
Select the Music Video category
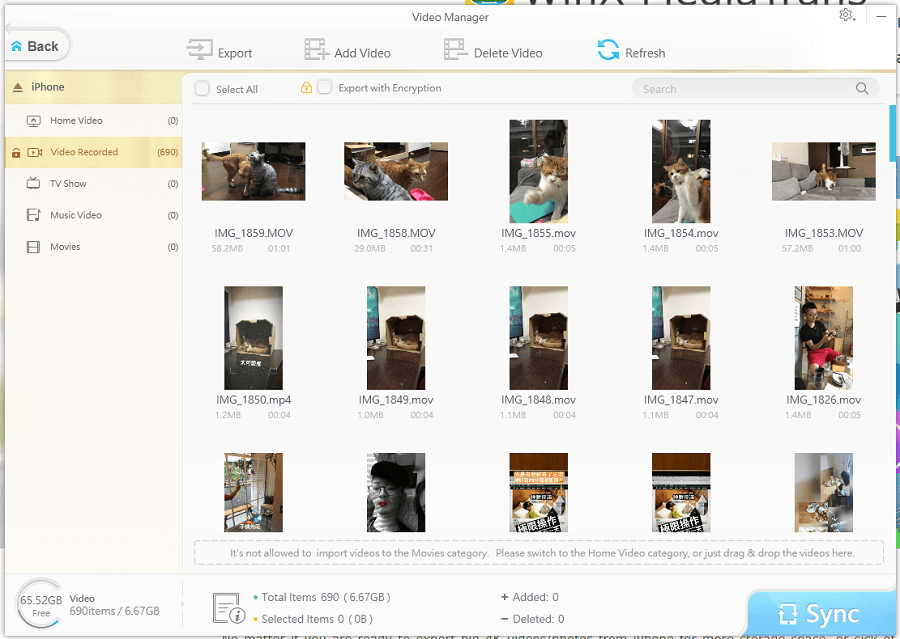pyautogui.click(x=76, y=215)
